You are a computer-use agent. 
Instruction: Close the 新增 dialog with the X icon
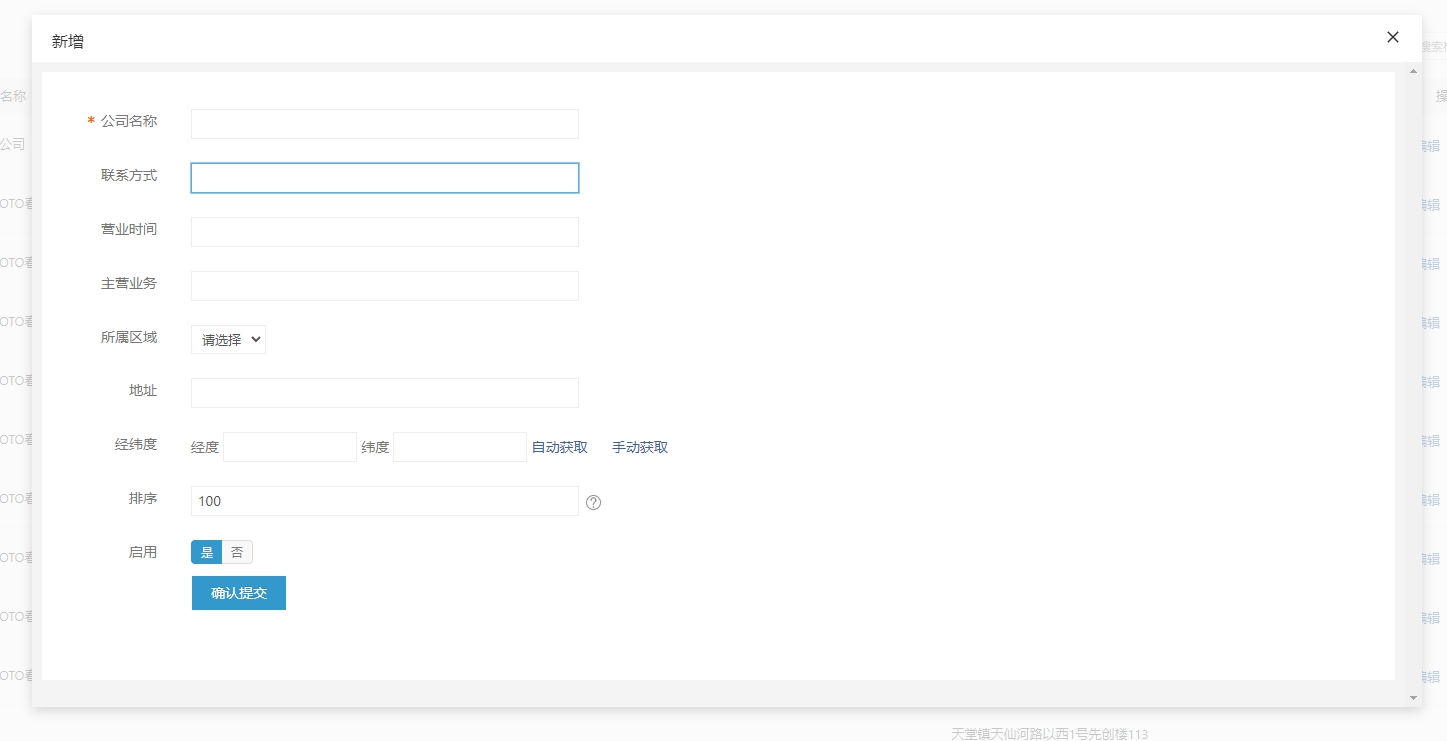tap(1392, 37)
